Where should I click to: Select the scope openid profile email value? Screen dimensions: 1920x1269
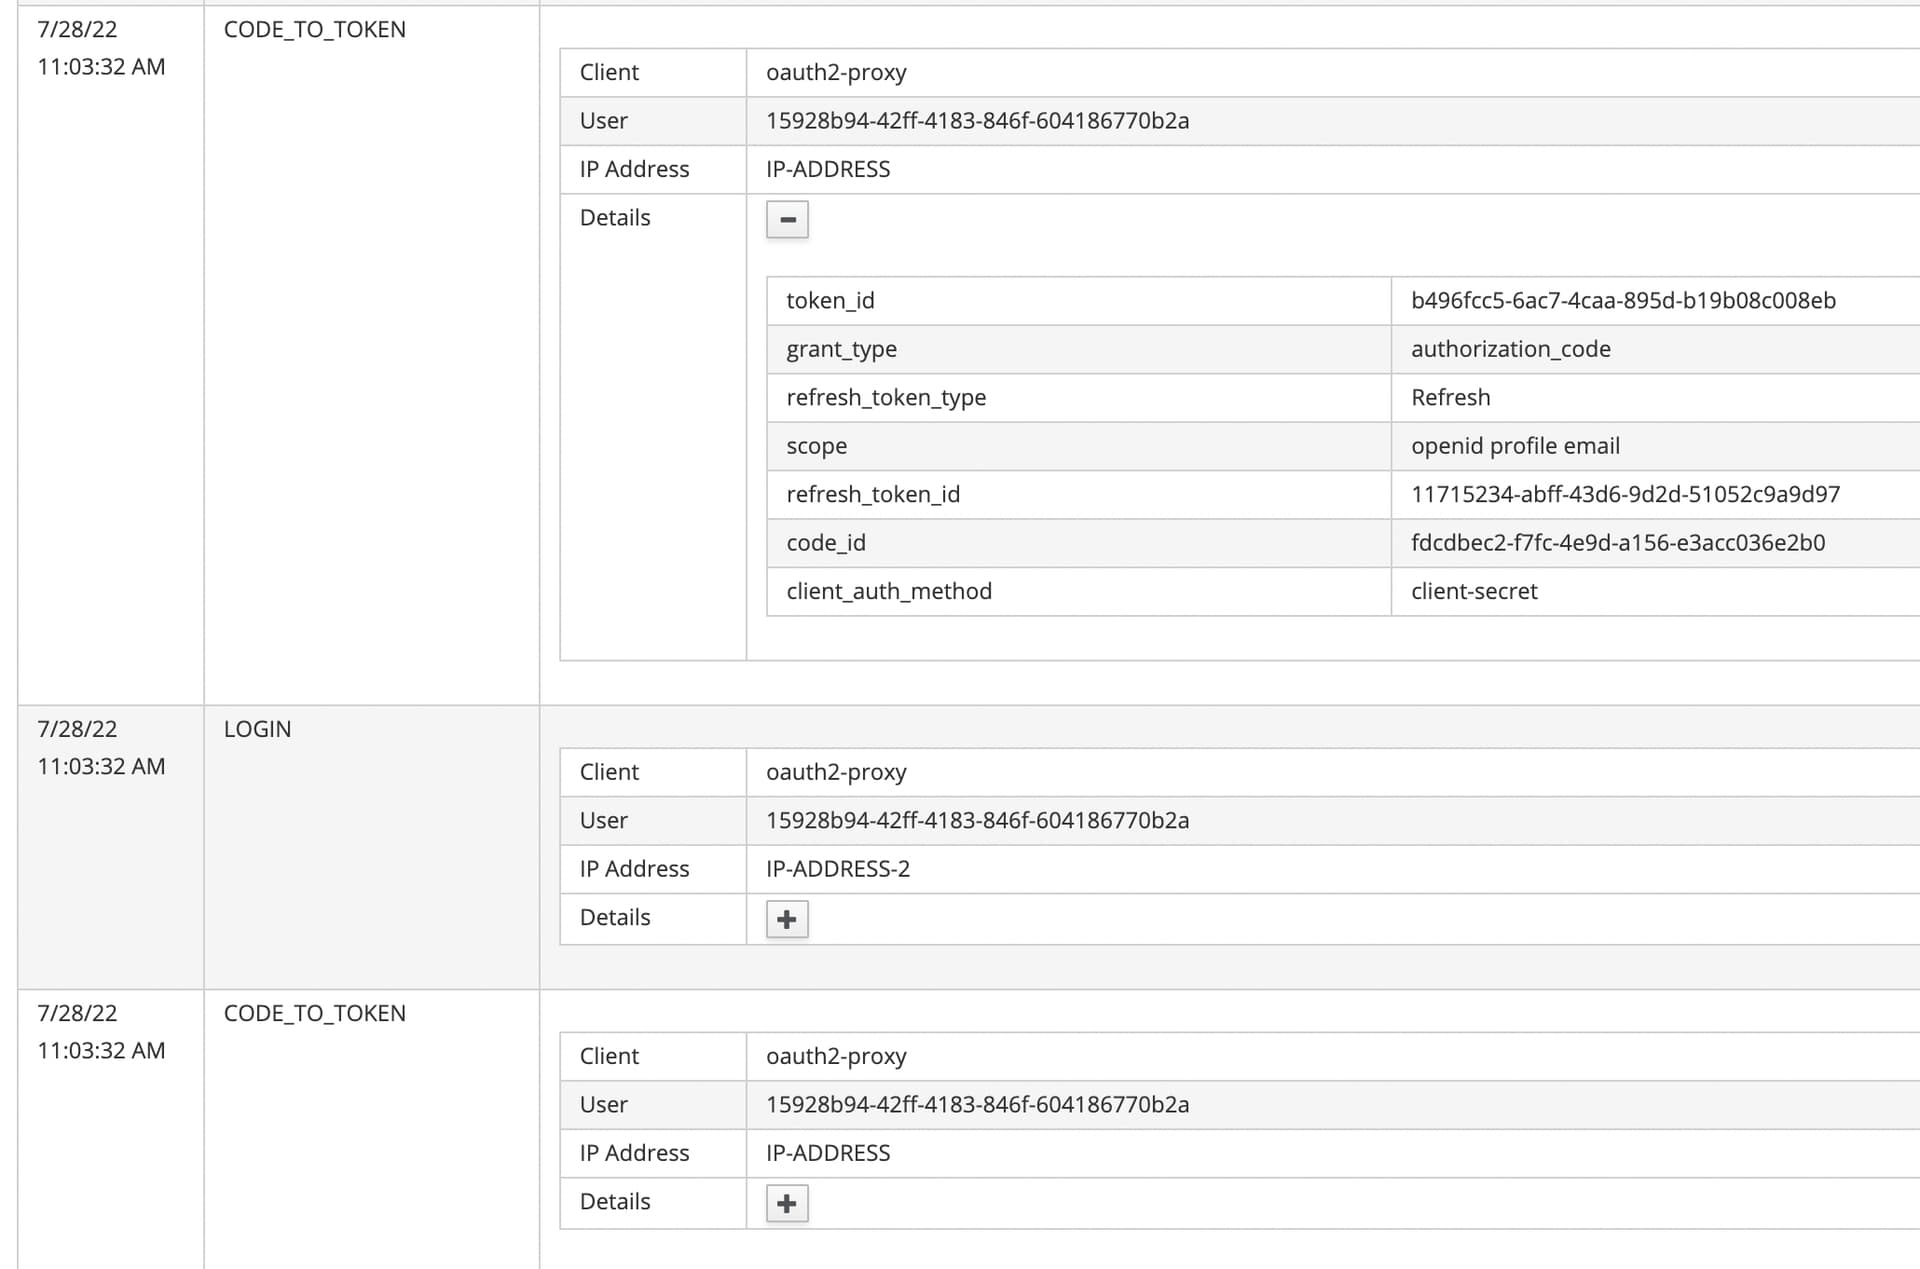1516,446
